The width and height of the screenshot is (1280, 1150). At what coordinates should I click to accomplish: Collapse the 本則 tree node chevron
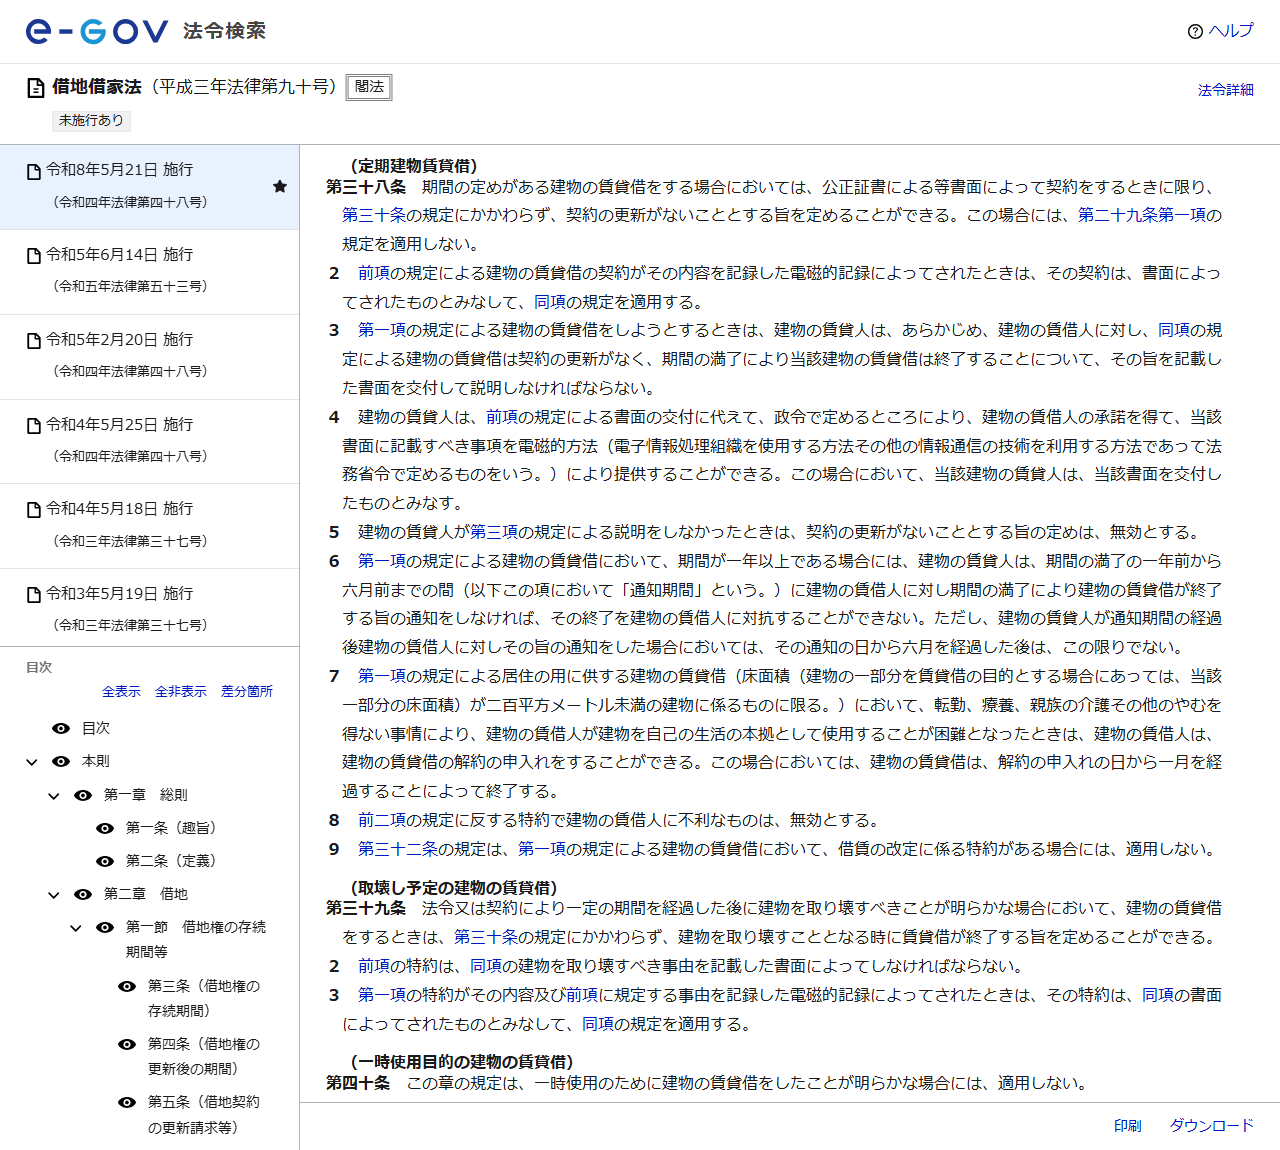(x=32, y=762)
